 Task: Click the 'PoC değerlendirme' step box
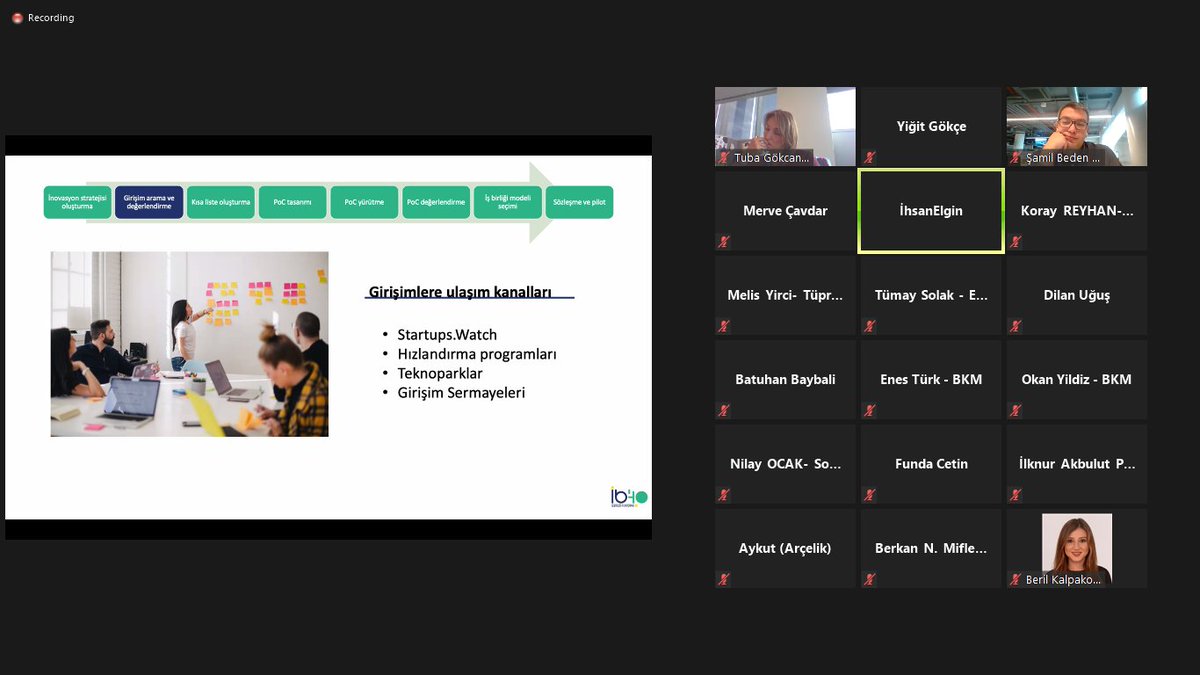(436, 202)
